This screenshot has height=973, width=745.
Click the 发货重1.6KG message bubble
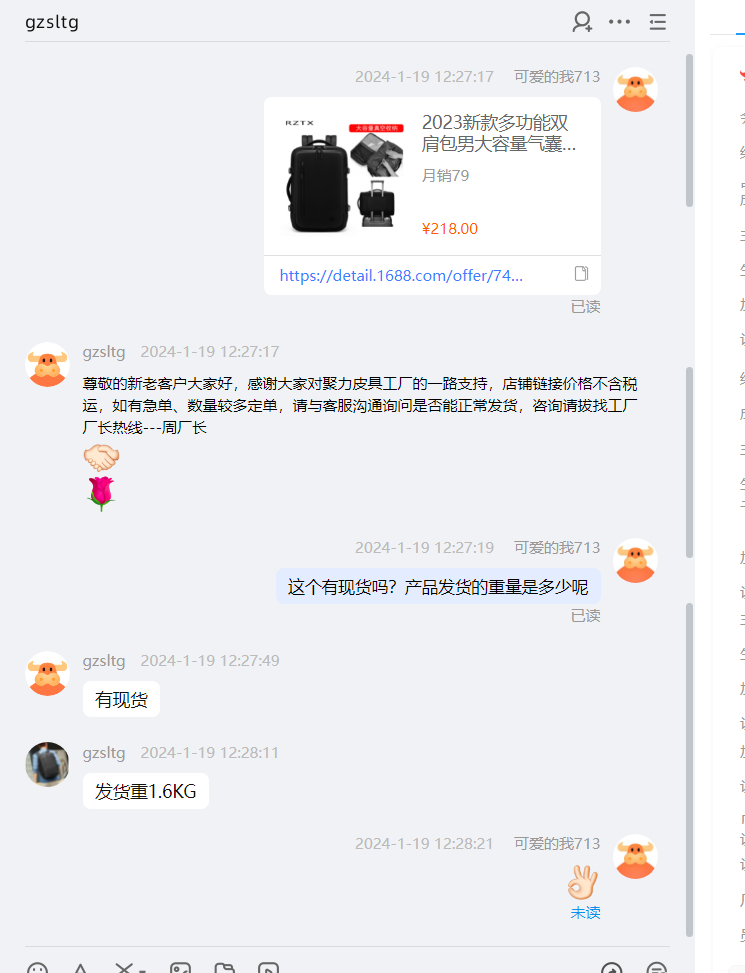click(x=146, y=791)
